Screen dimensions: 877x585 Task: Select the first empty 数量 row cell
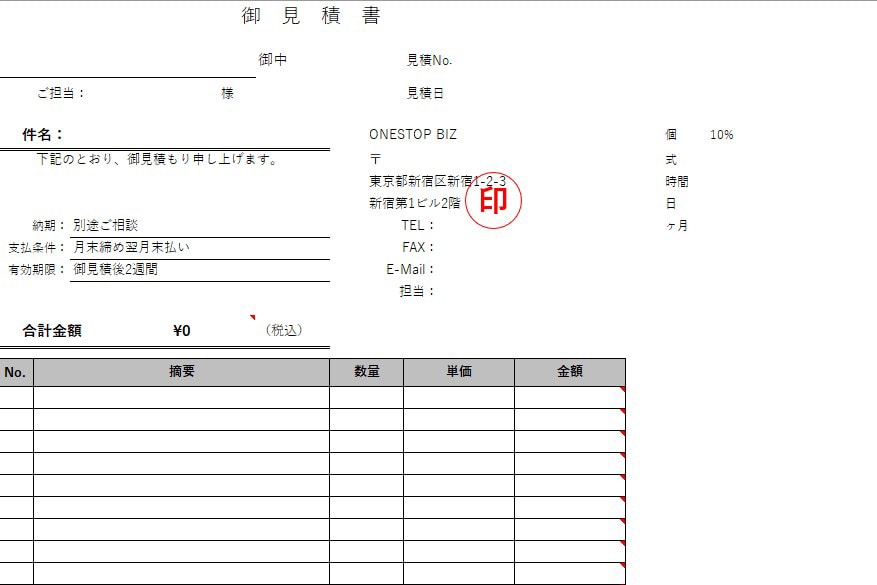click(x=366, y=398)
